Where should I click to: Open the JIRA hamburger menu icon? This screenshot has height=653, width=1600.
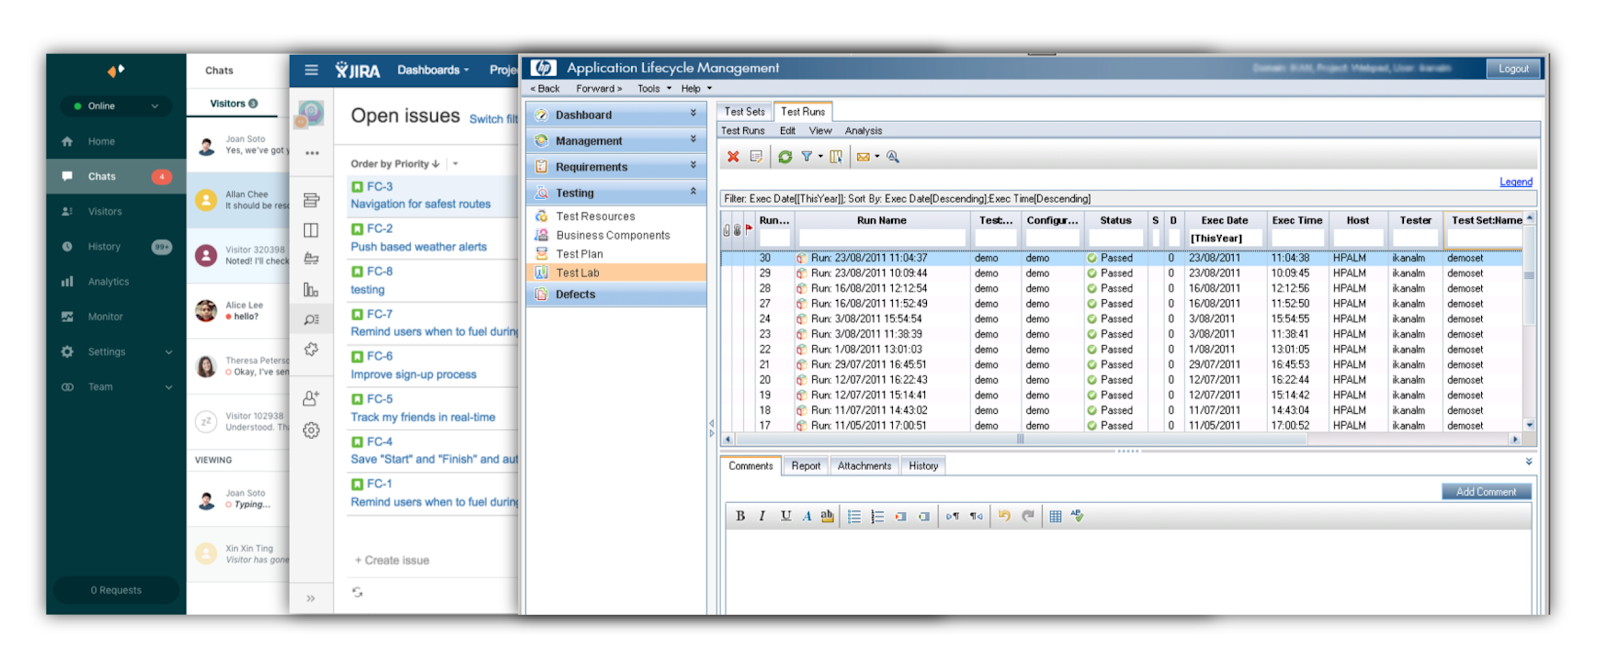311,70
